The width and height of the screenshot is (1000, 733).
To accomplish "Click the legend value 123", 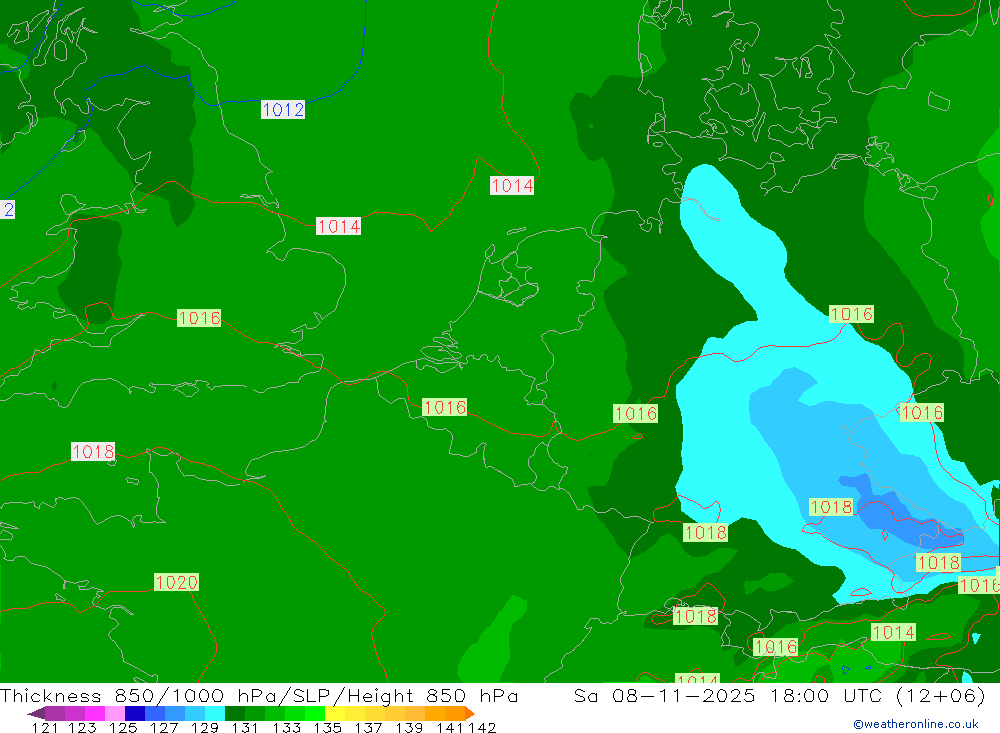I will (82, 727).
